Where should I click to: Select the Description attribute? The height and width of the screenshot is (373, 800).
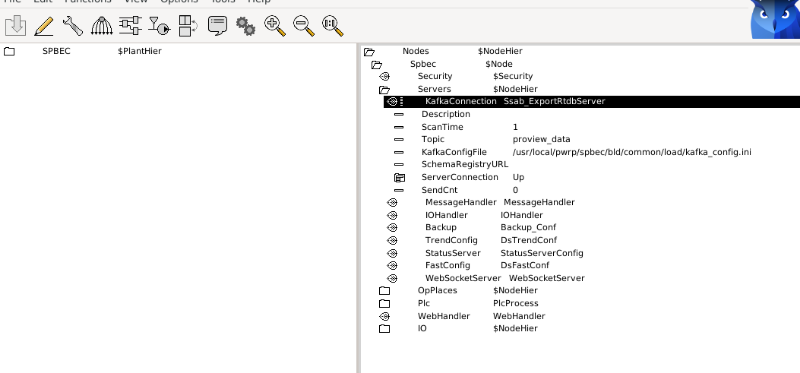click(445, 114)
